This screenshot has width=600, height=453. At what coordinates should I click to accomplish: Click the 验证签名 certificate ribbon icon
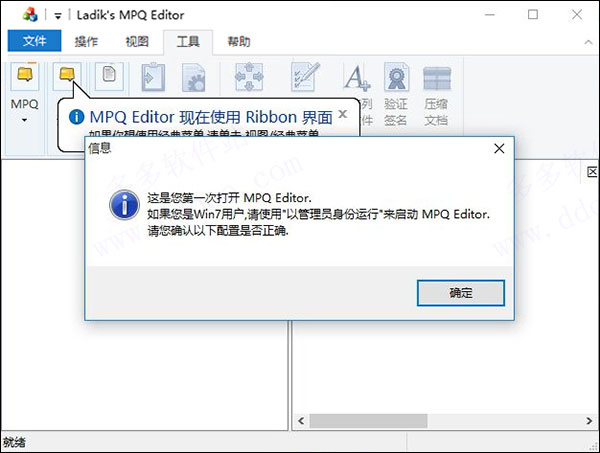coord(396,77)
